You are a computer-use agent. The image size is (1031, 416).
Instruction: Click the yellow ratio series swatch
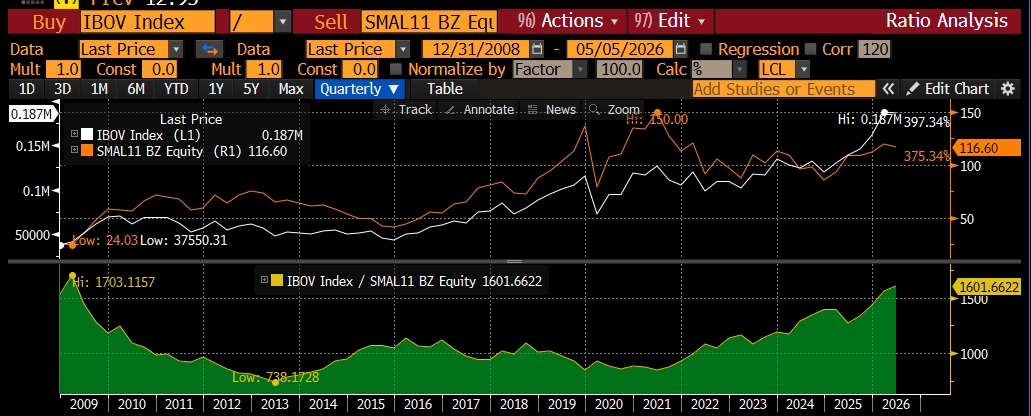(277, 281)
